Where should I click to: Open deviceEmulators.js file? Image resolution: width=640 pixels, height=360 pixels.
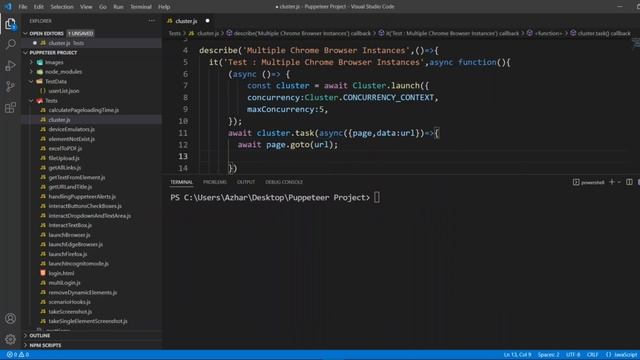(x=71, y=129)
